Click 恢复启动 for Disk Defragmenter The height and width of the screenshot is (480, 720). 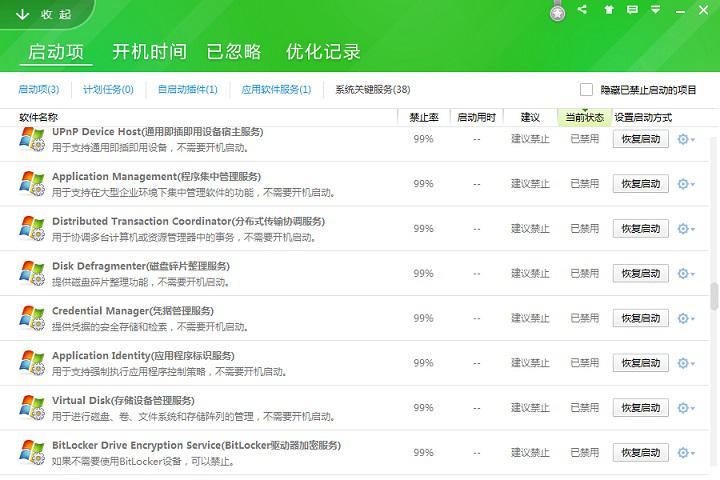641,273
